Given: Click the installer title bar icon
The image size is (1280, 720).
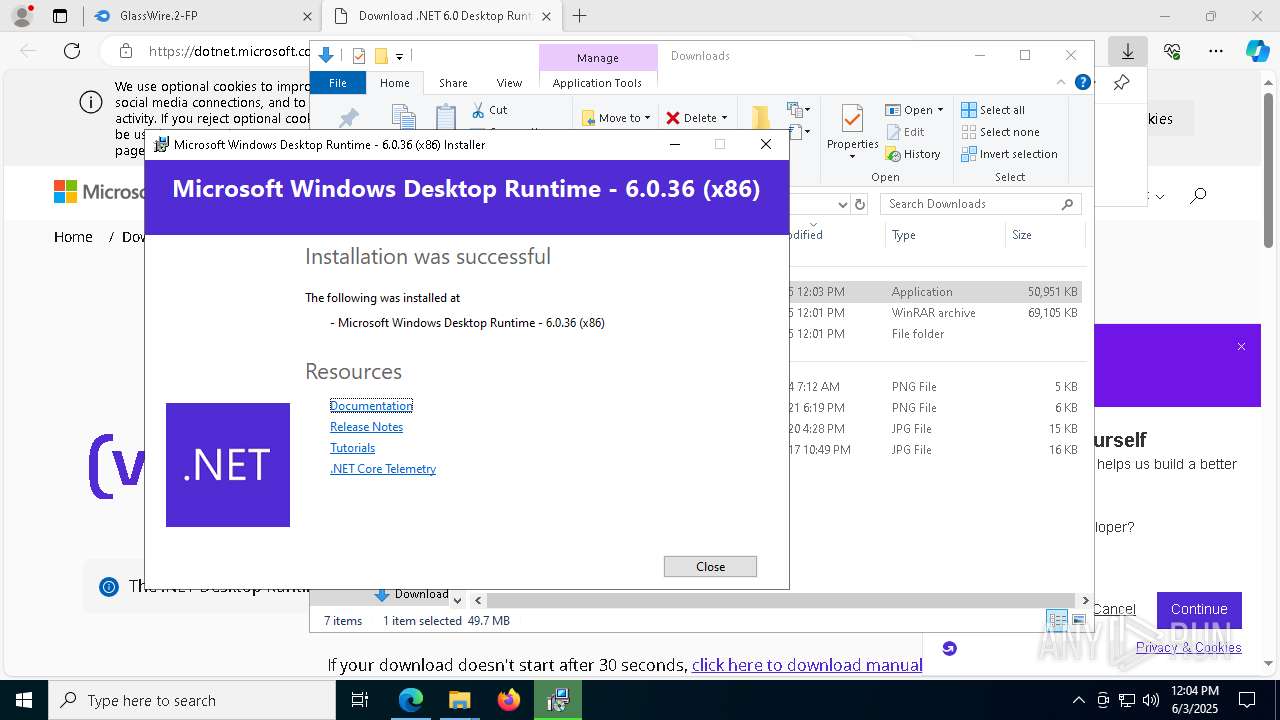Looking at the screenshot, I should pyautogui.click(x=161, y=144).
